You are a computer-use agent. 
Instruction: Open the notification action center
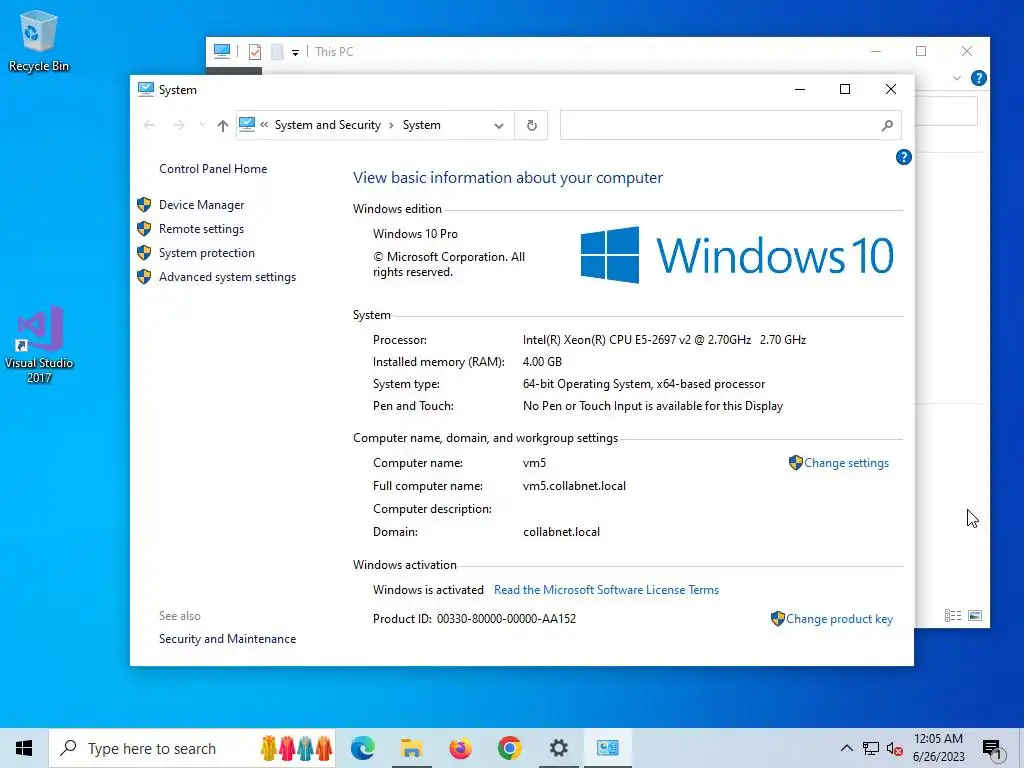992,749
